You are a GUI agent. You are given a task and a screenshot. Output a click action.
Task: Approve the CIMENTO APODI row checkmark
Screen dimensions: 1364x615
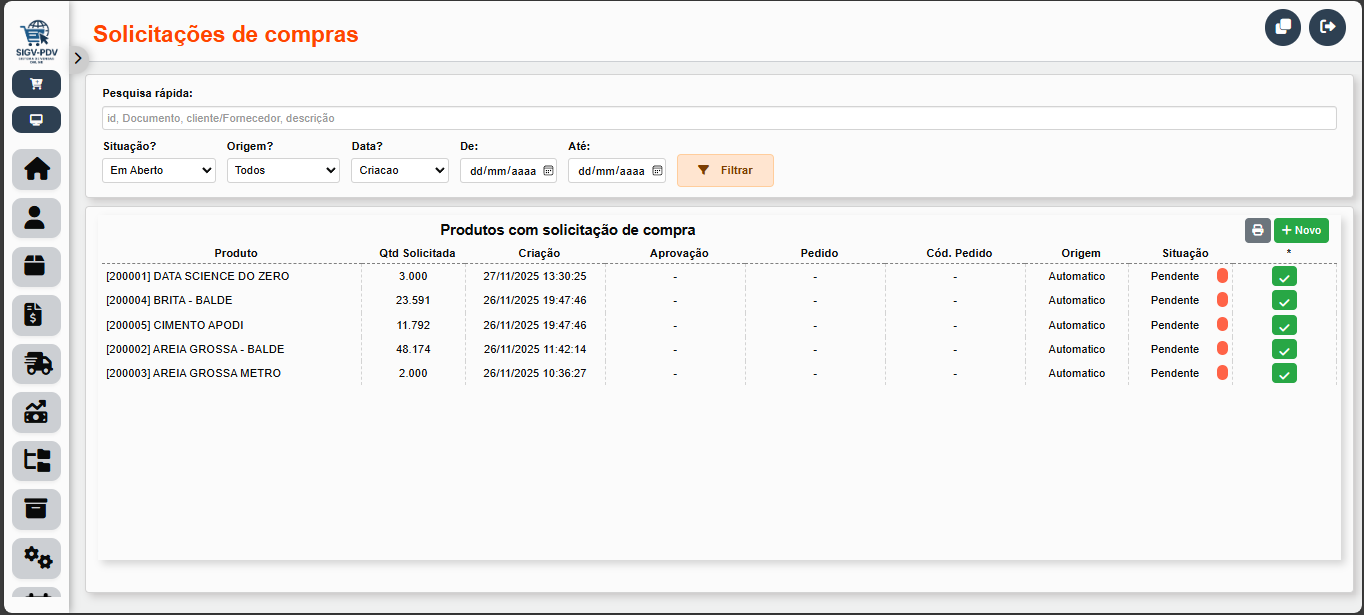tap(1284, 324)
